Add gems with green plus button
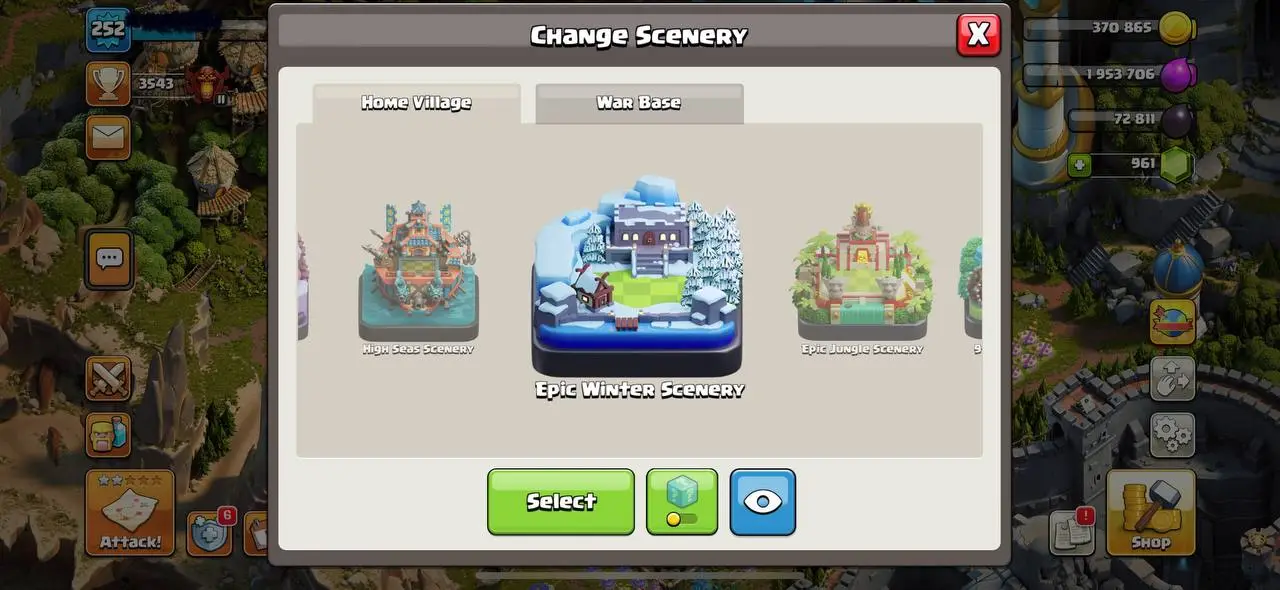Image resolution: width=1280 pixels, height=590 pixels. coord(1079,164)
